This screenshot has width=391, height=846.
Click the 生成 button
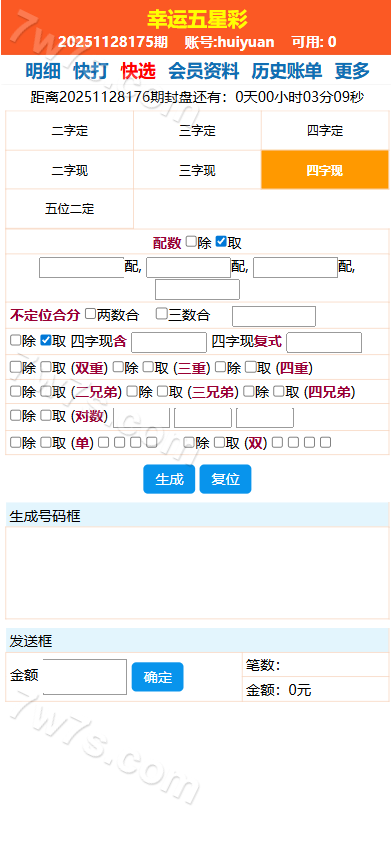tap(169, 479)
